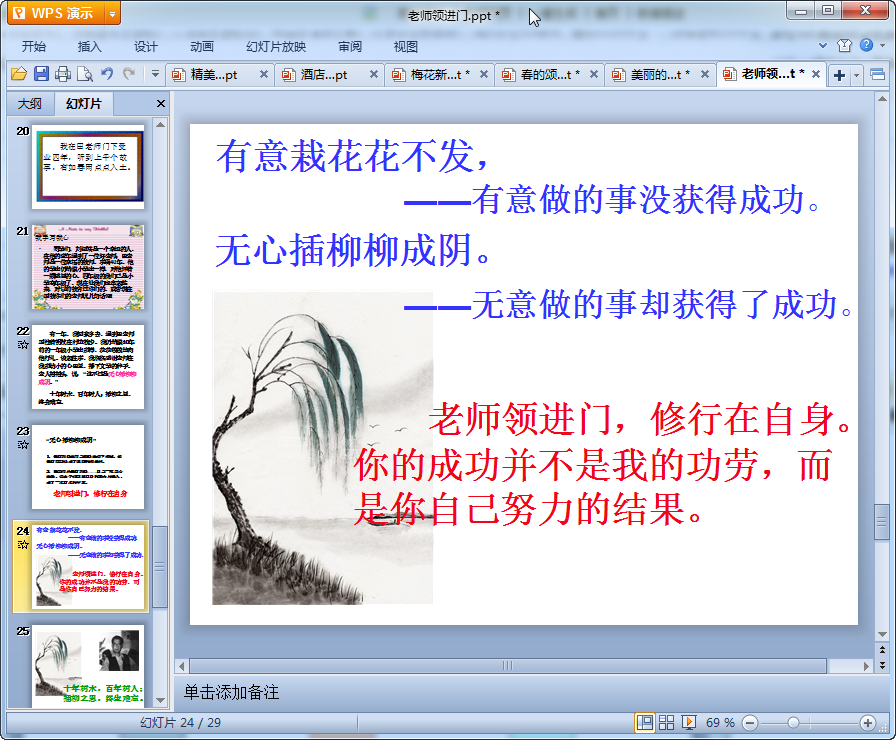Open the skin/shirt icon in title area

click(844, 45)
